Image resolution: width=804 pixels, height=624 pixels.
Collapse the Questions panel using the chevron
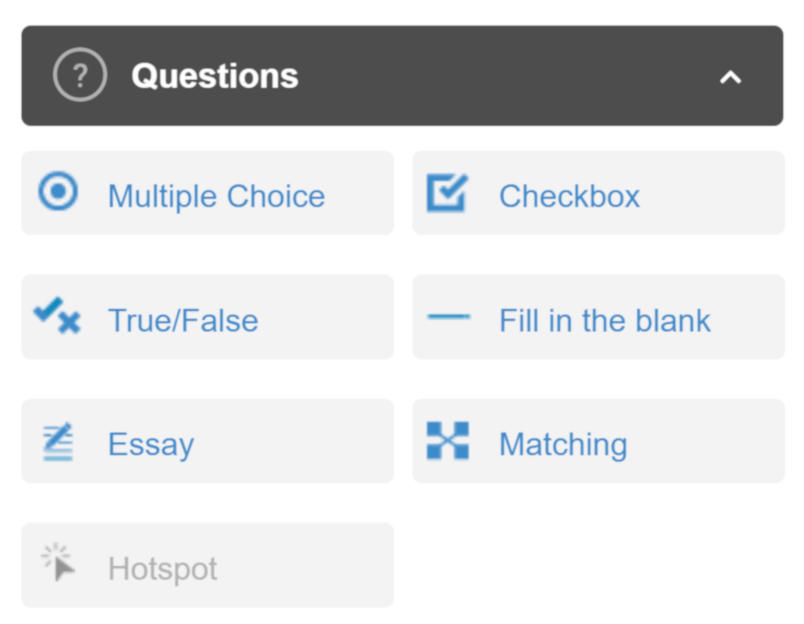click(731, 77)
